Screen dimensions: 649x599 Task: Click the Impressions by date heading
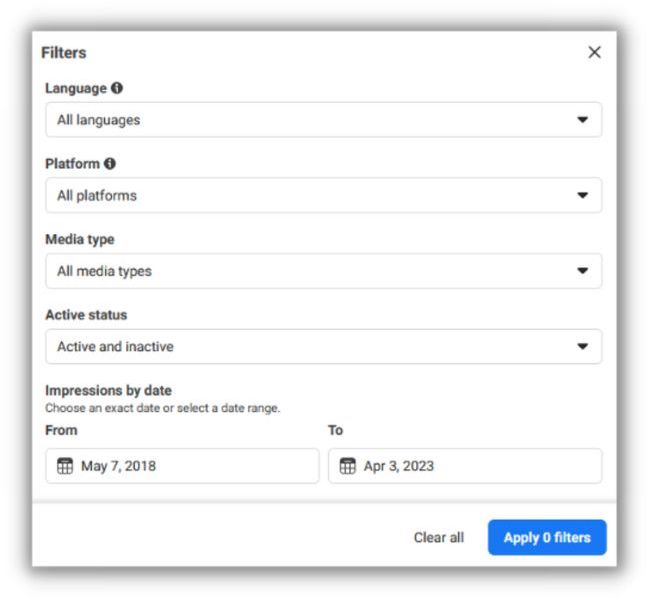109,391
